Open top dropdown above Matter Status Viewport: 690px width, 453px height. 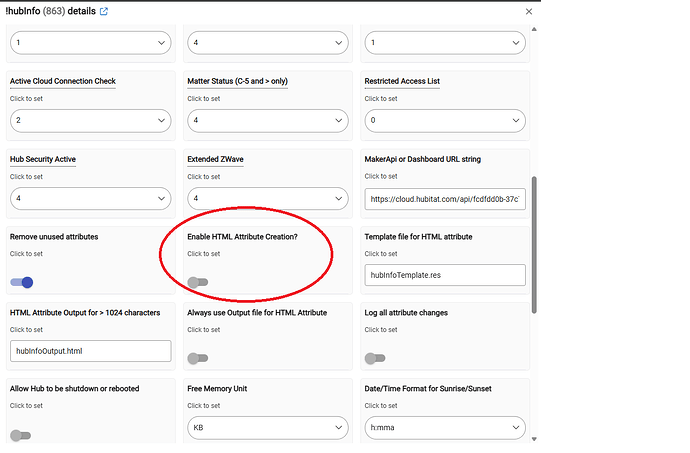268,43
